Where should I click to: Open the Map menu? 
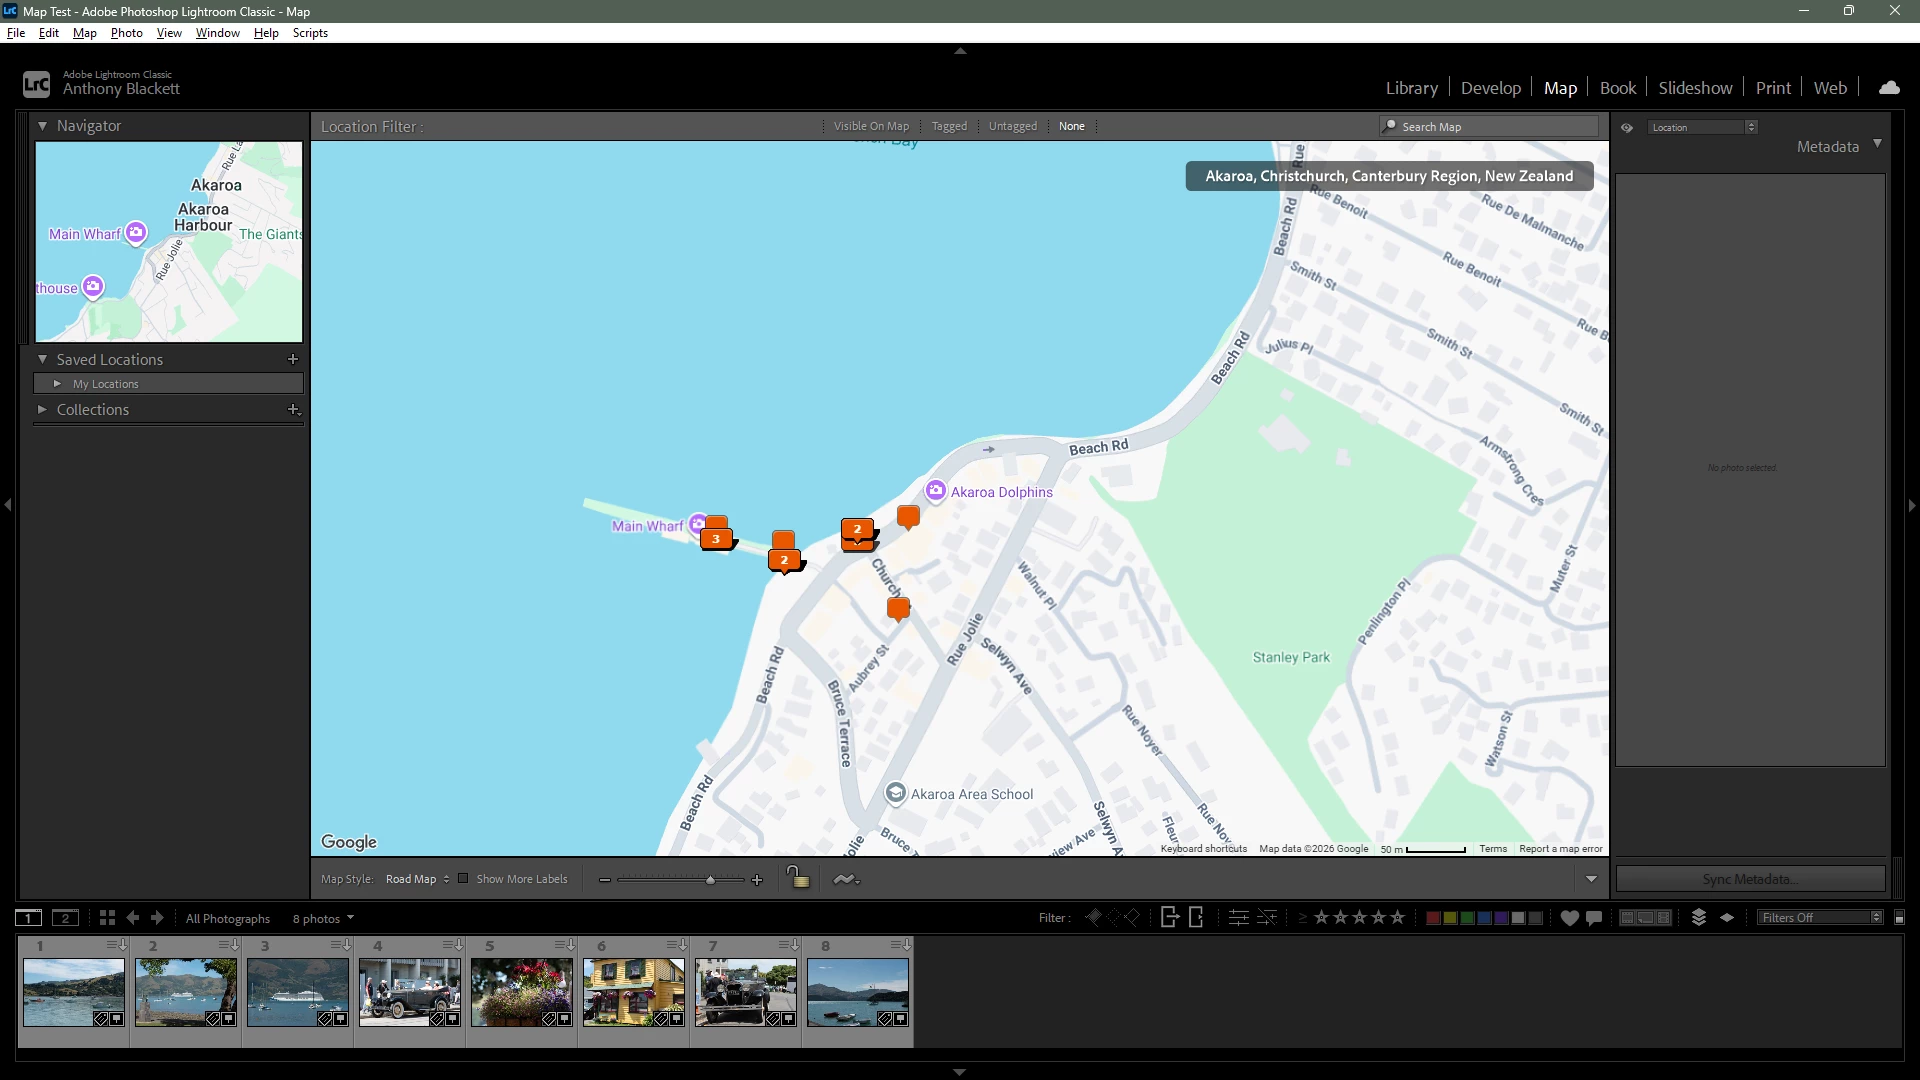pyautogui.click(x=85, y=33)
